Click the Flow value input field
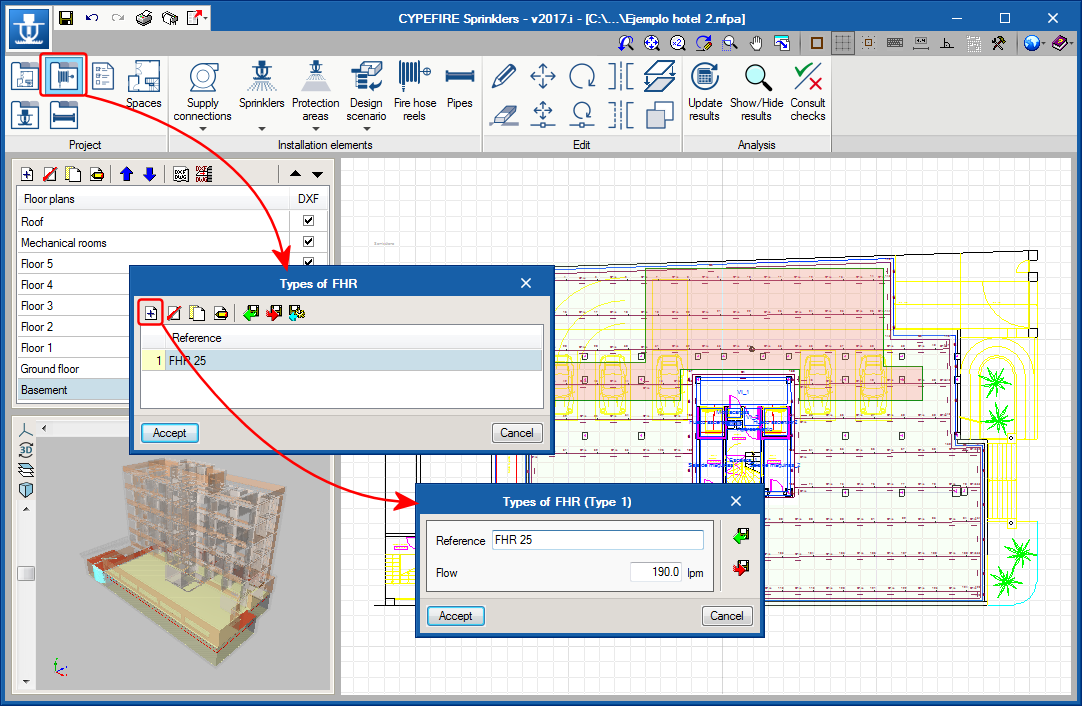 click(656, 573)
